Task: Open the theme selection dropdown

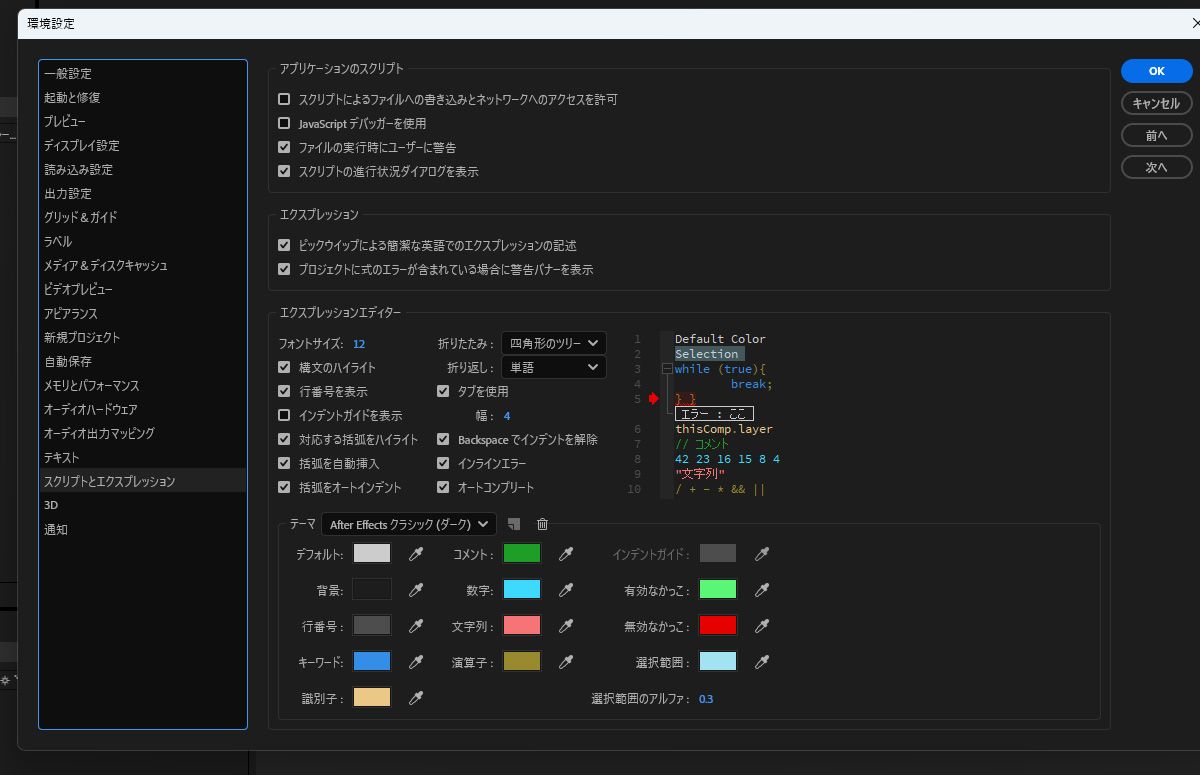Action: 407,523
